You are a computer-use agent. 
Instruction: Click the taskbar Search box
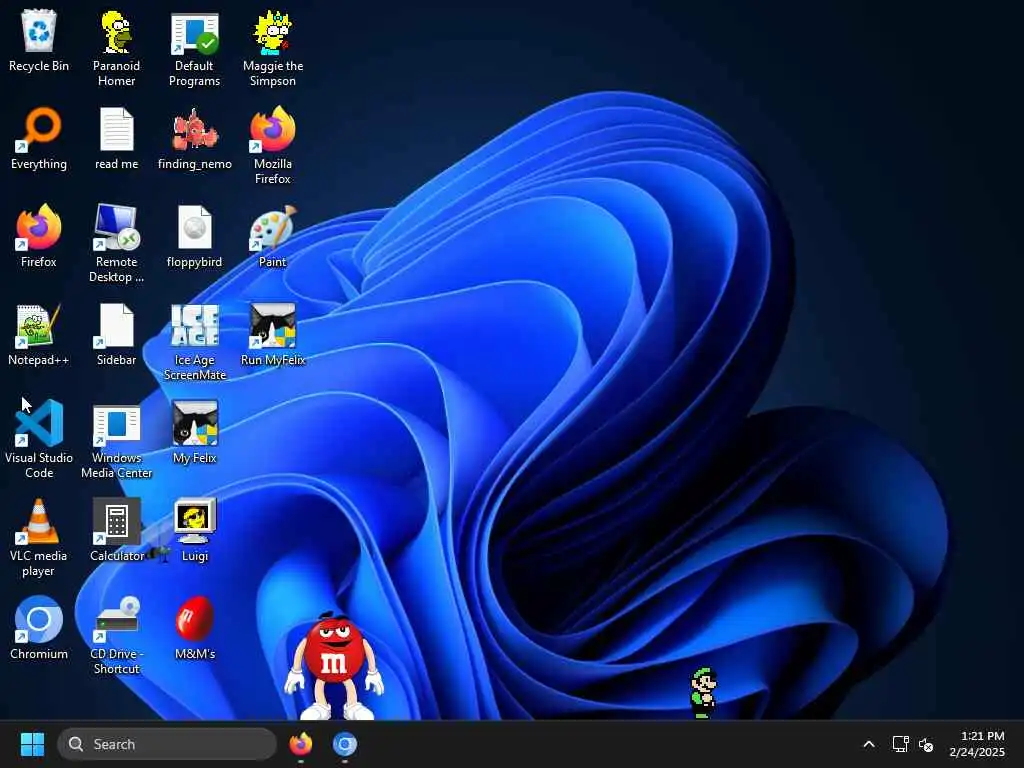click(167, 744)
